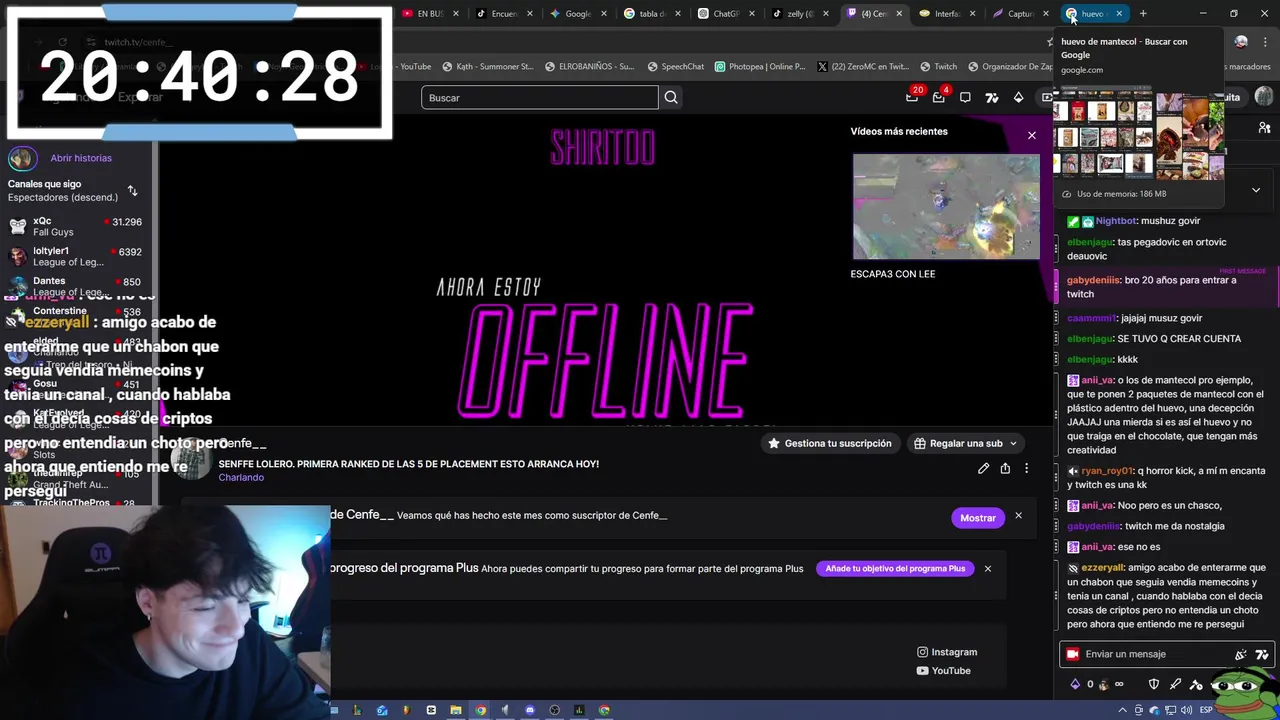Click the celebration party icon in chat input
This screenshot has height=720, width=1280.
(x=1241, y=655)
